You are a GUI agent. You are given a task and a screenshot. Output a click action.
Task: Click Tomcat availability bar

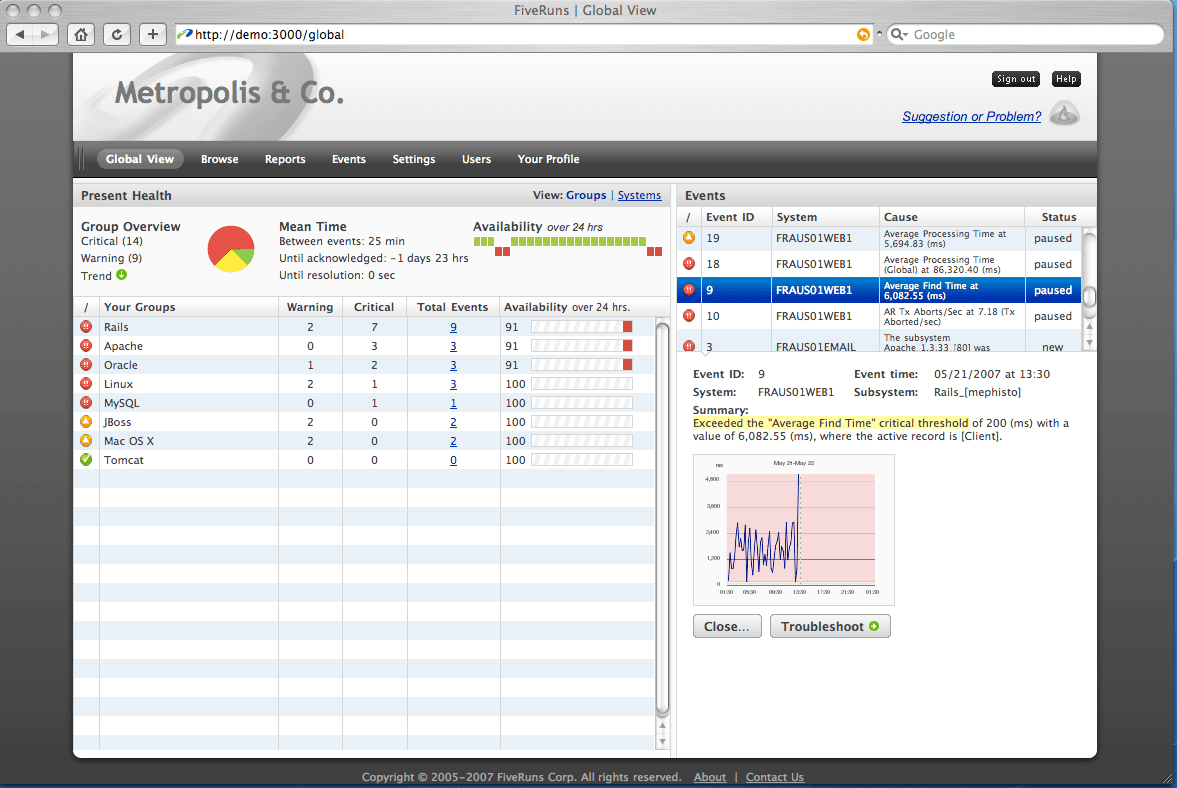[x=582, y=459]
